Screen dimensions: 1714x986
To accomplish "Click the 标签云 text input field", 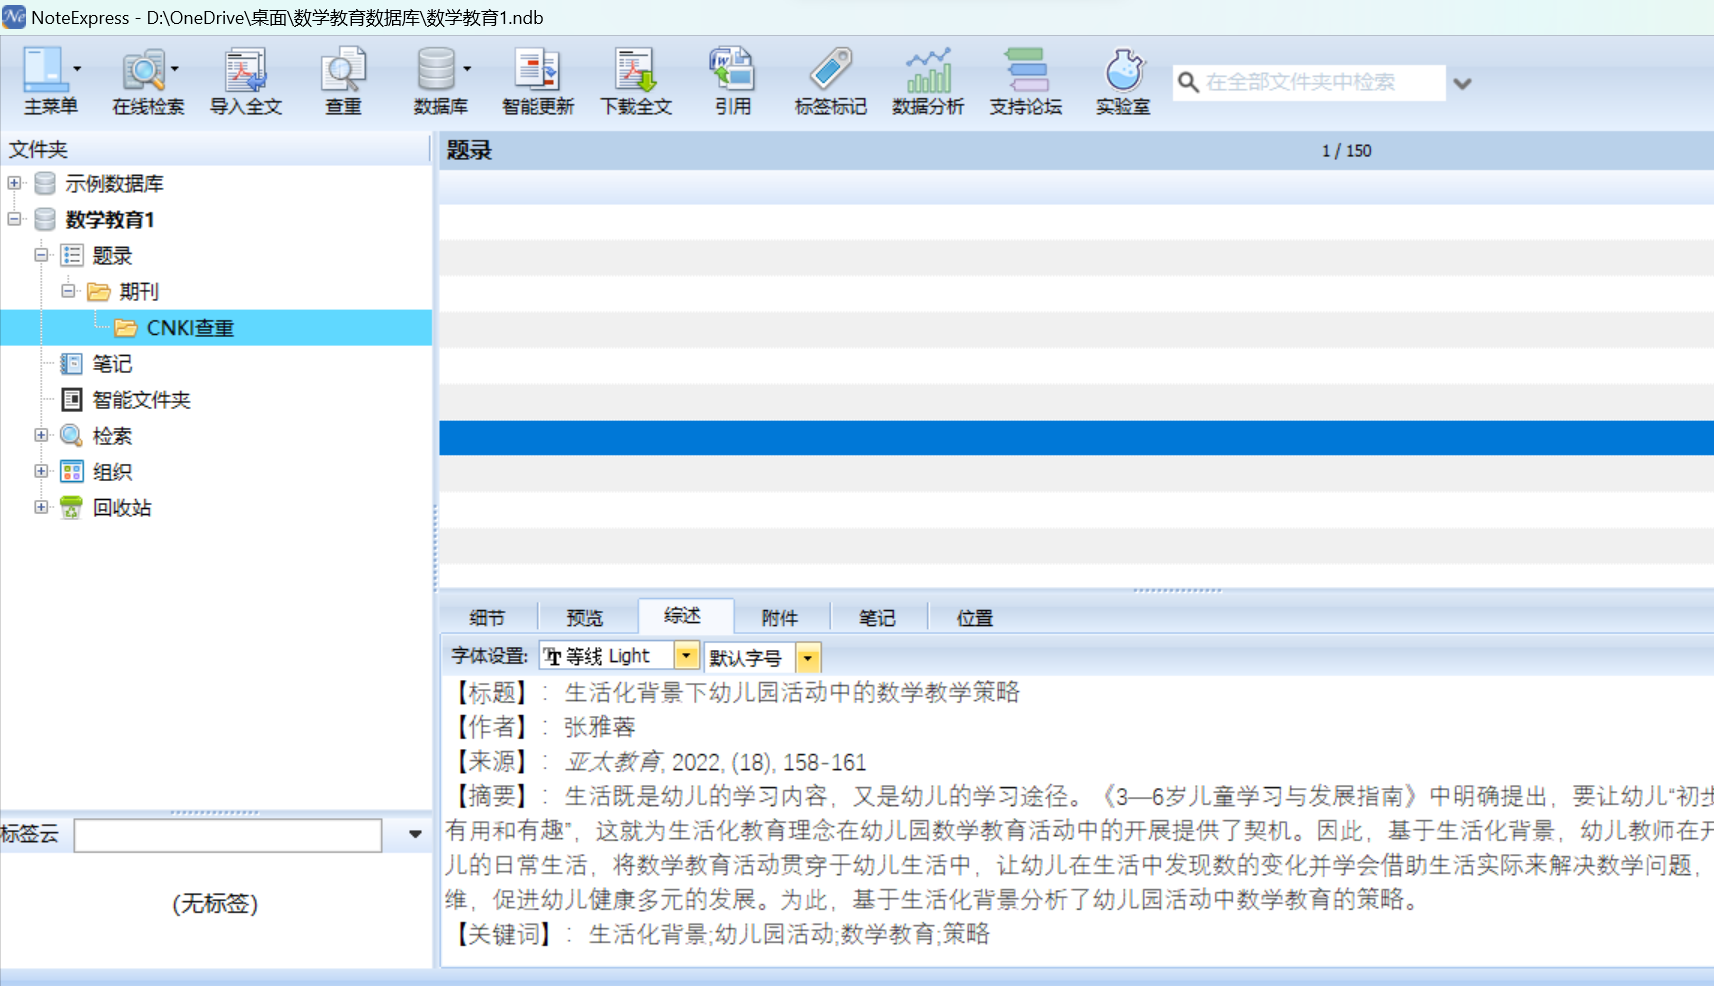I will tap(228, 835).
